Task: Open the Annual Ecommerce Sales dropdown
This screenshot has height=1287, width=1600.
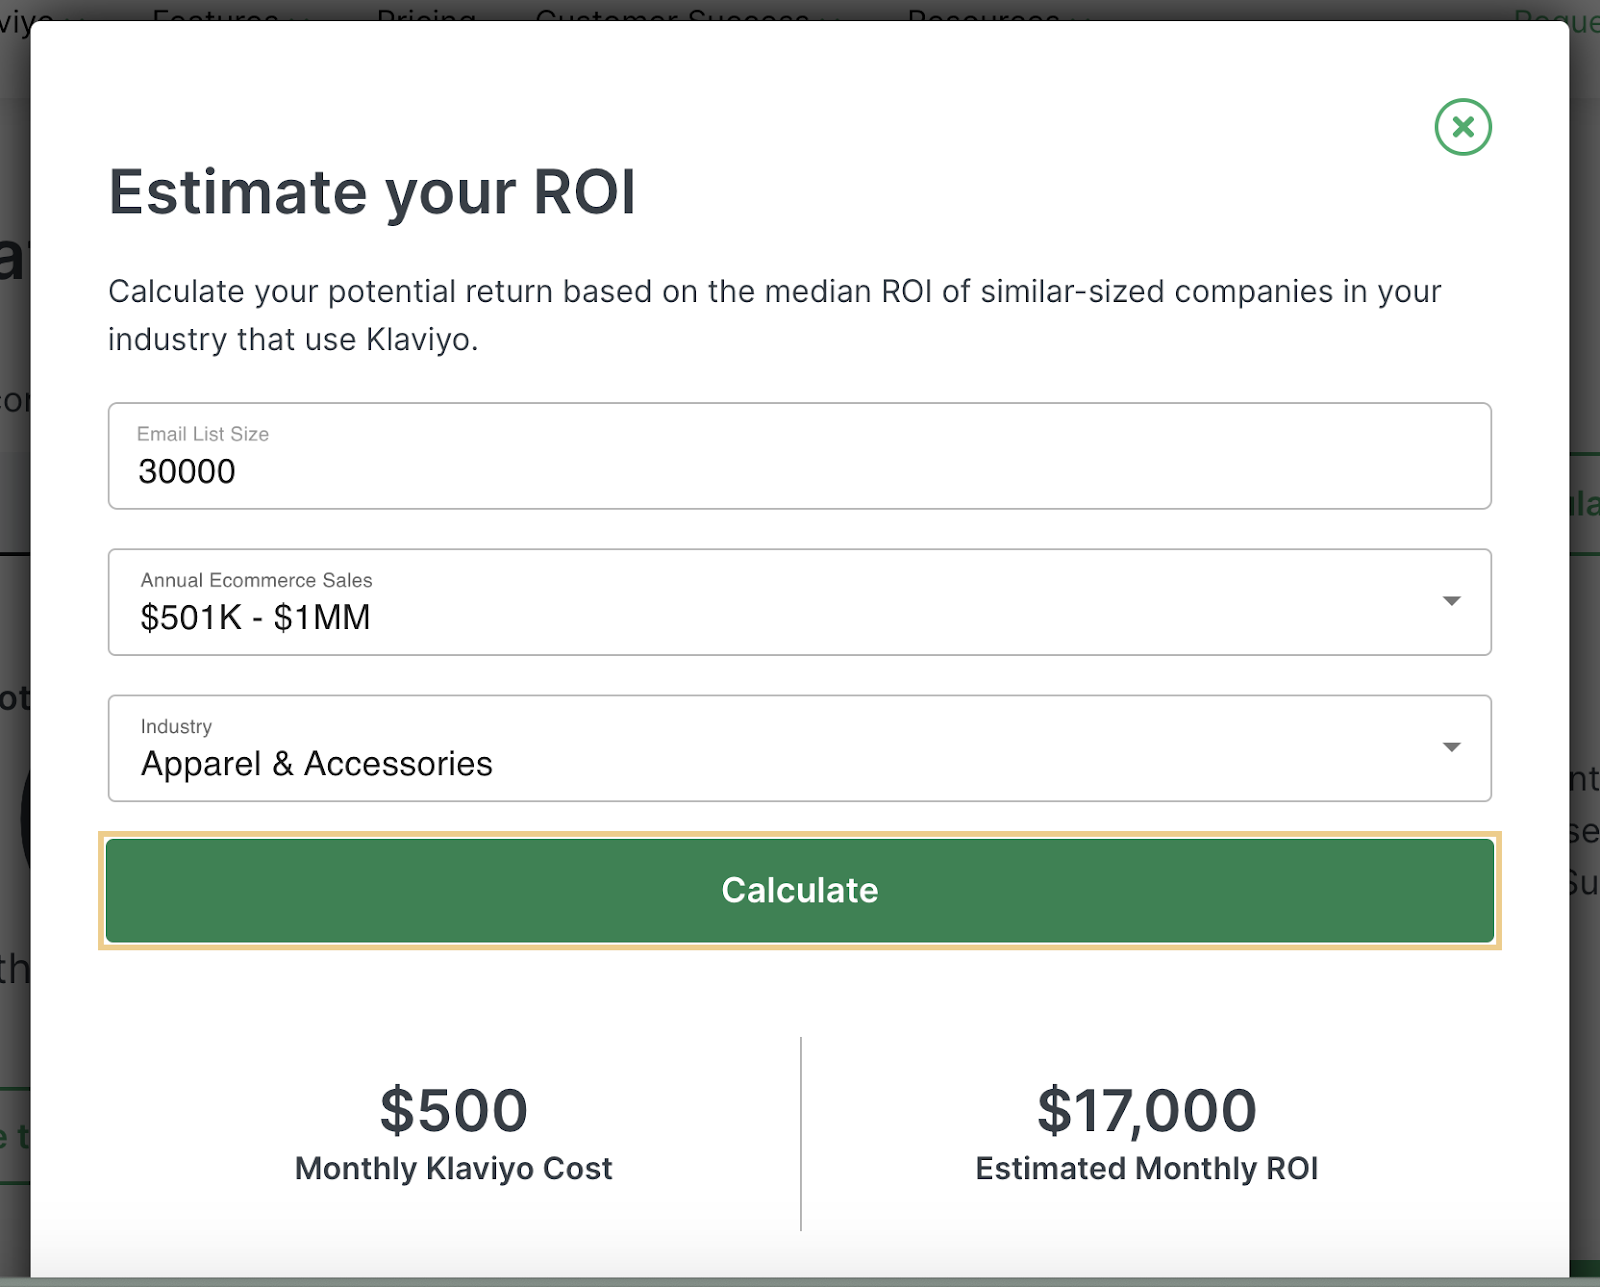Action: click(x=800, y=602)
